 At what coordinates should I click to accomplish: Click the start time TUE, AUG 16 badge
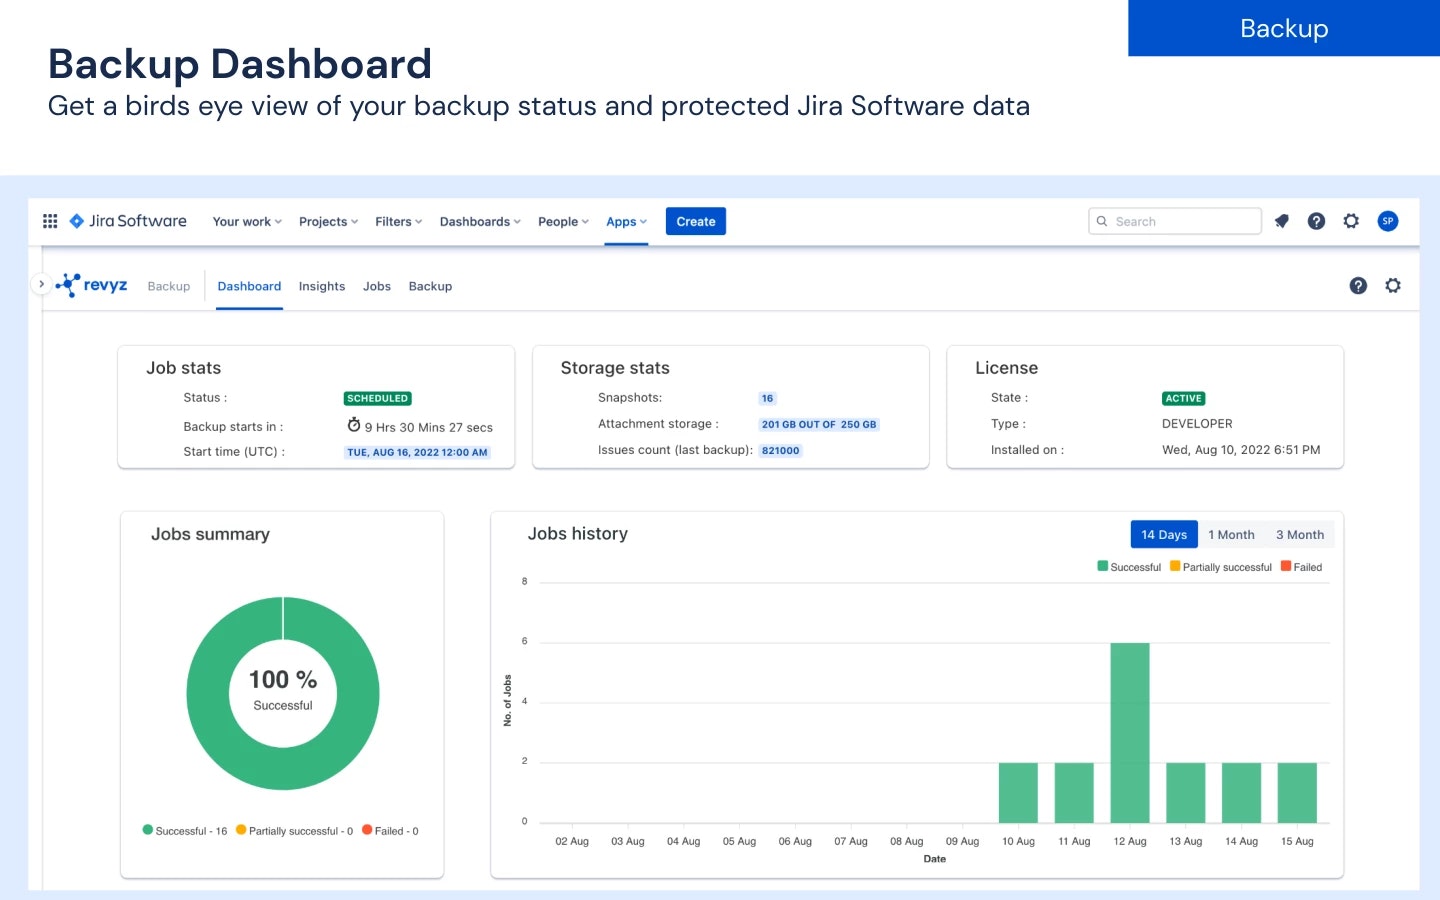(417, 452)
